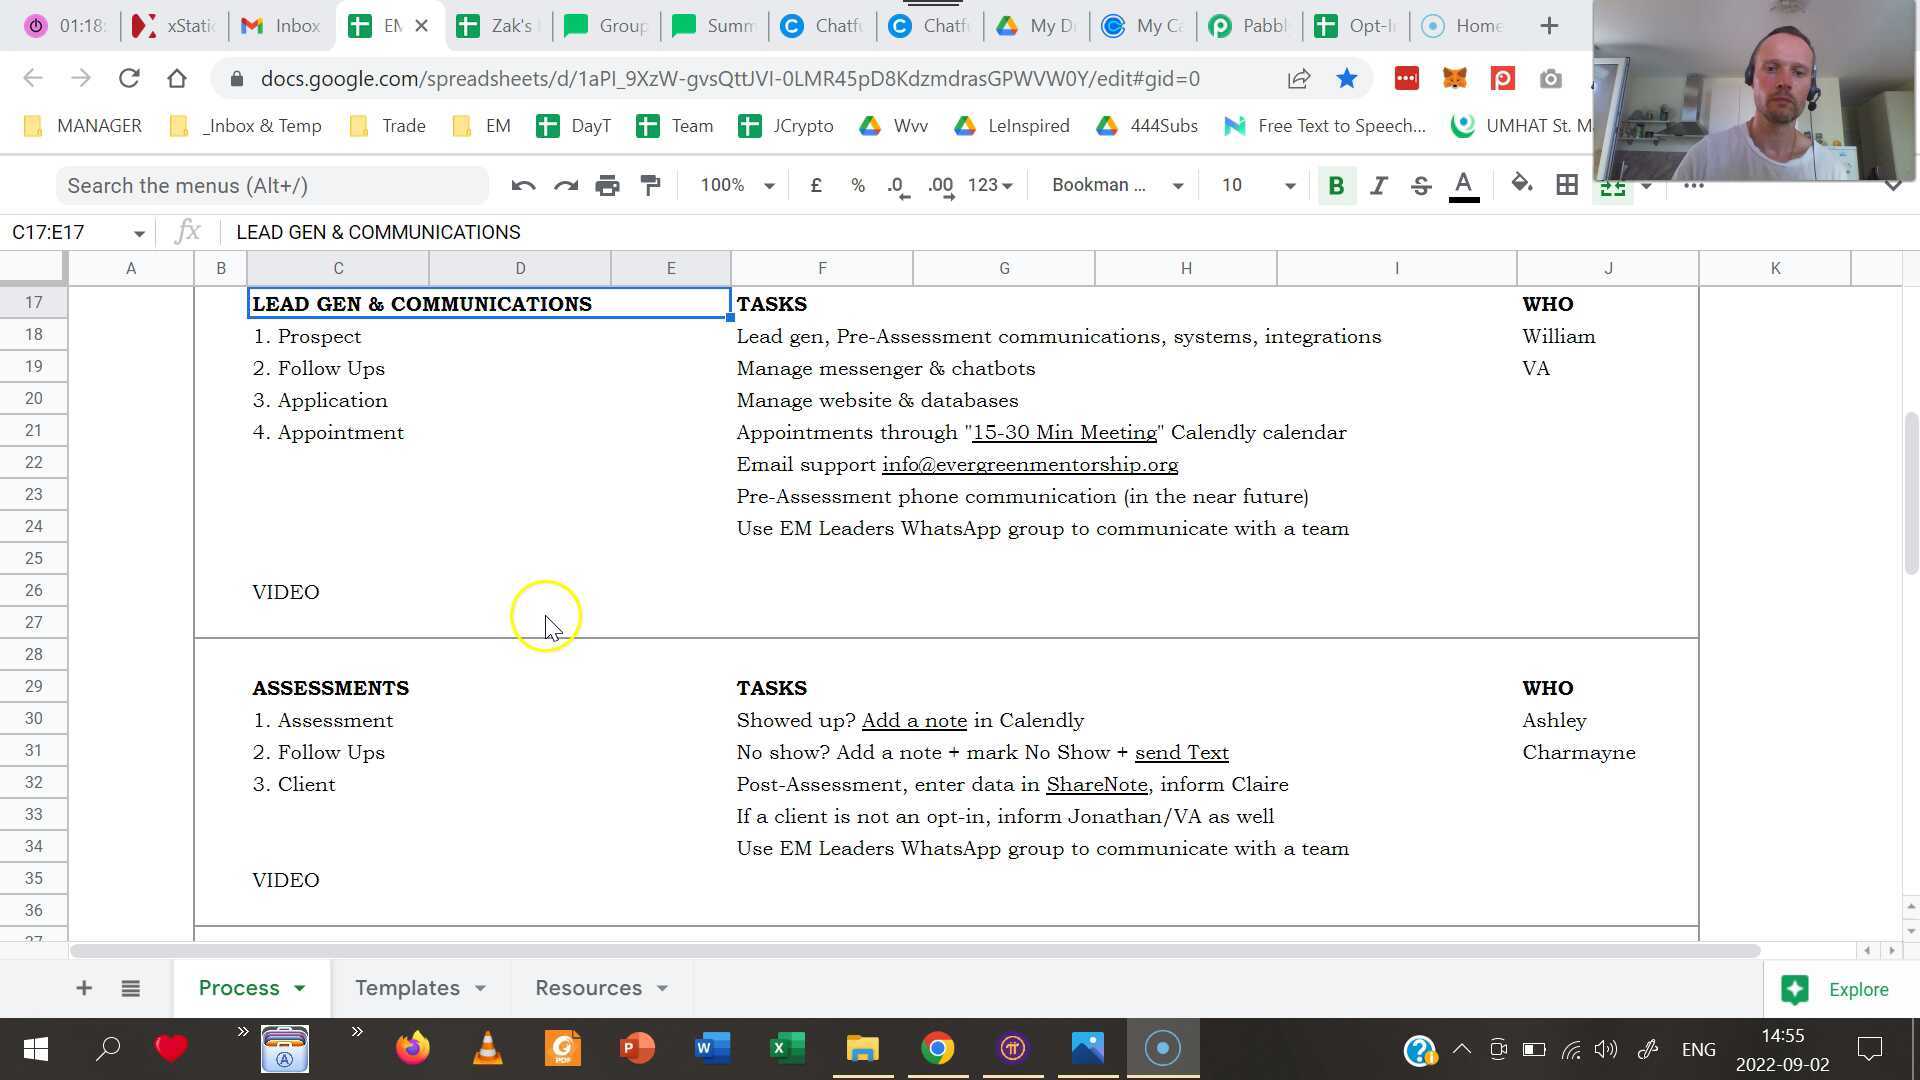Click the Paint format tool
The image size is (1920, 1080).
click(x=650, y=185)
